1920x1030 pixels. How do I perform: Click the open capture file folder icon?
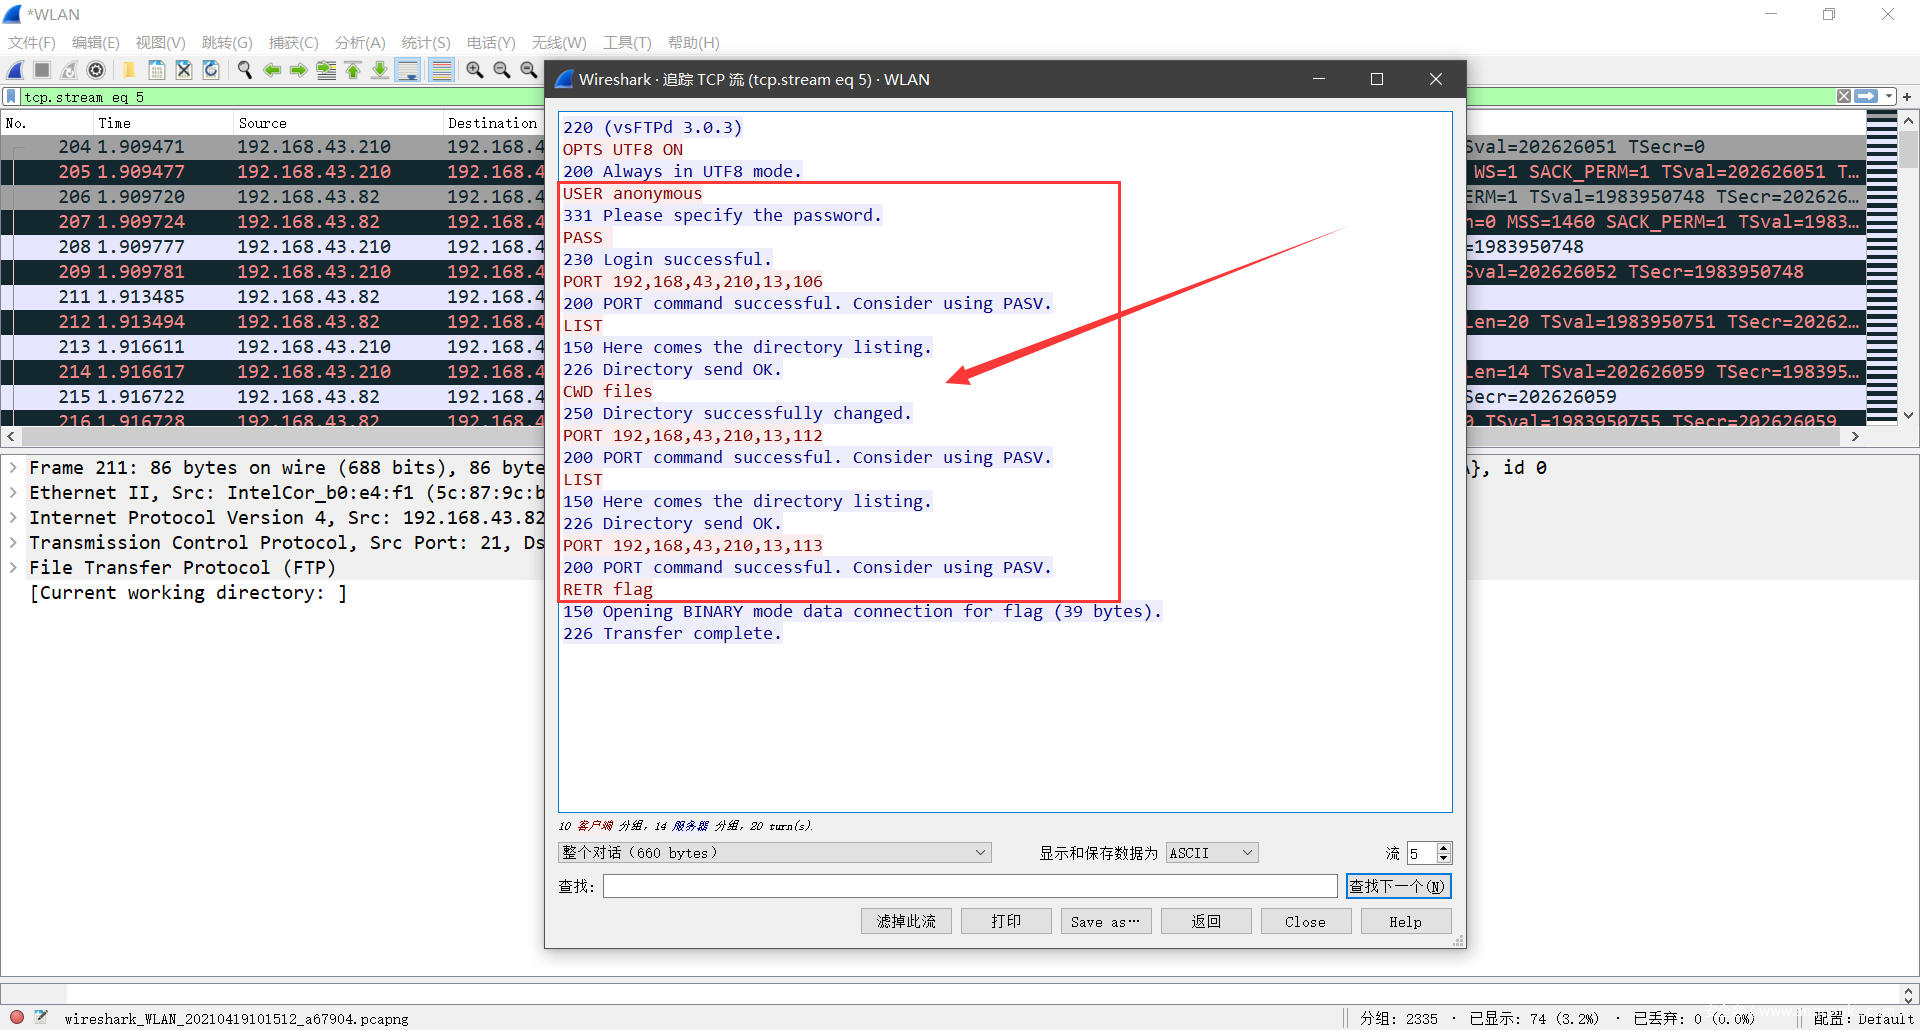pyautogui.click(x=129, y=70)
